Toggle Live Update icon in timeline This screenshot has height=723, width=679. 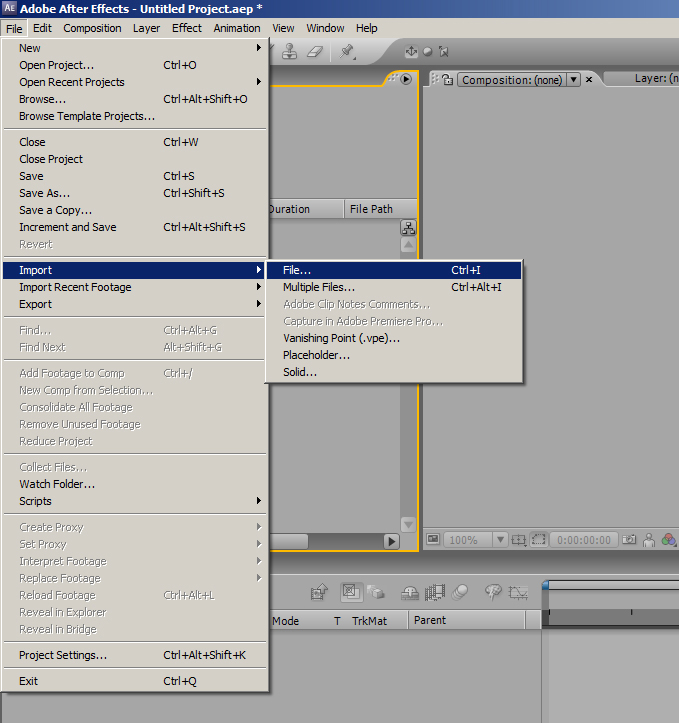(x=350, y=592)
